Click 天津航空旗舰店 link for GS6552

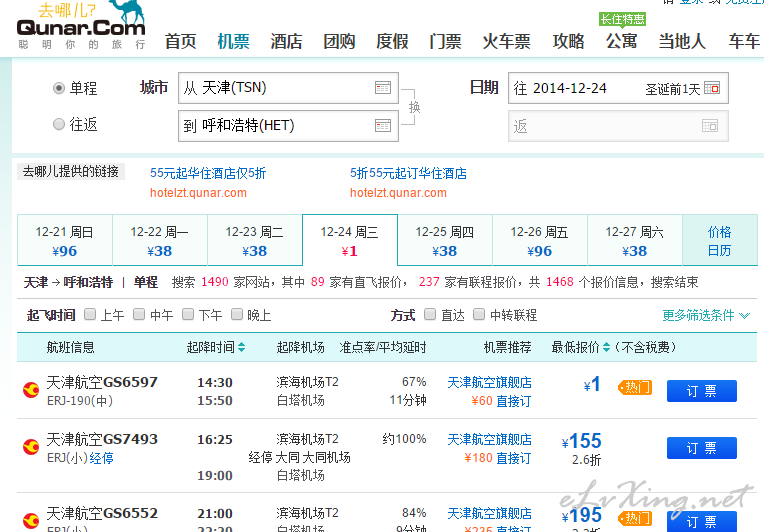(x=489, y=513)
